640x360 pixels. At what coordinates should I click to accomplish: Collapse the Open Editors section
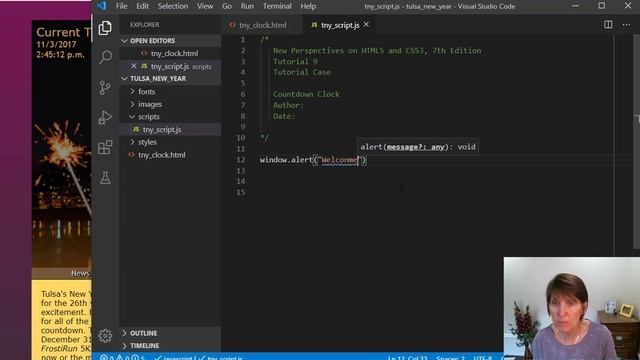(x=170, y=40)
